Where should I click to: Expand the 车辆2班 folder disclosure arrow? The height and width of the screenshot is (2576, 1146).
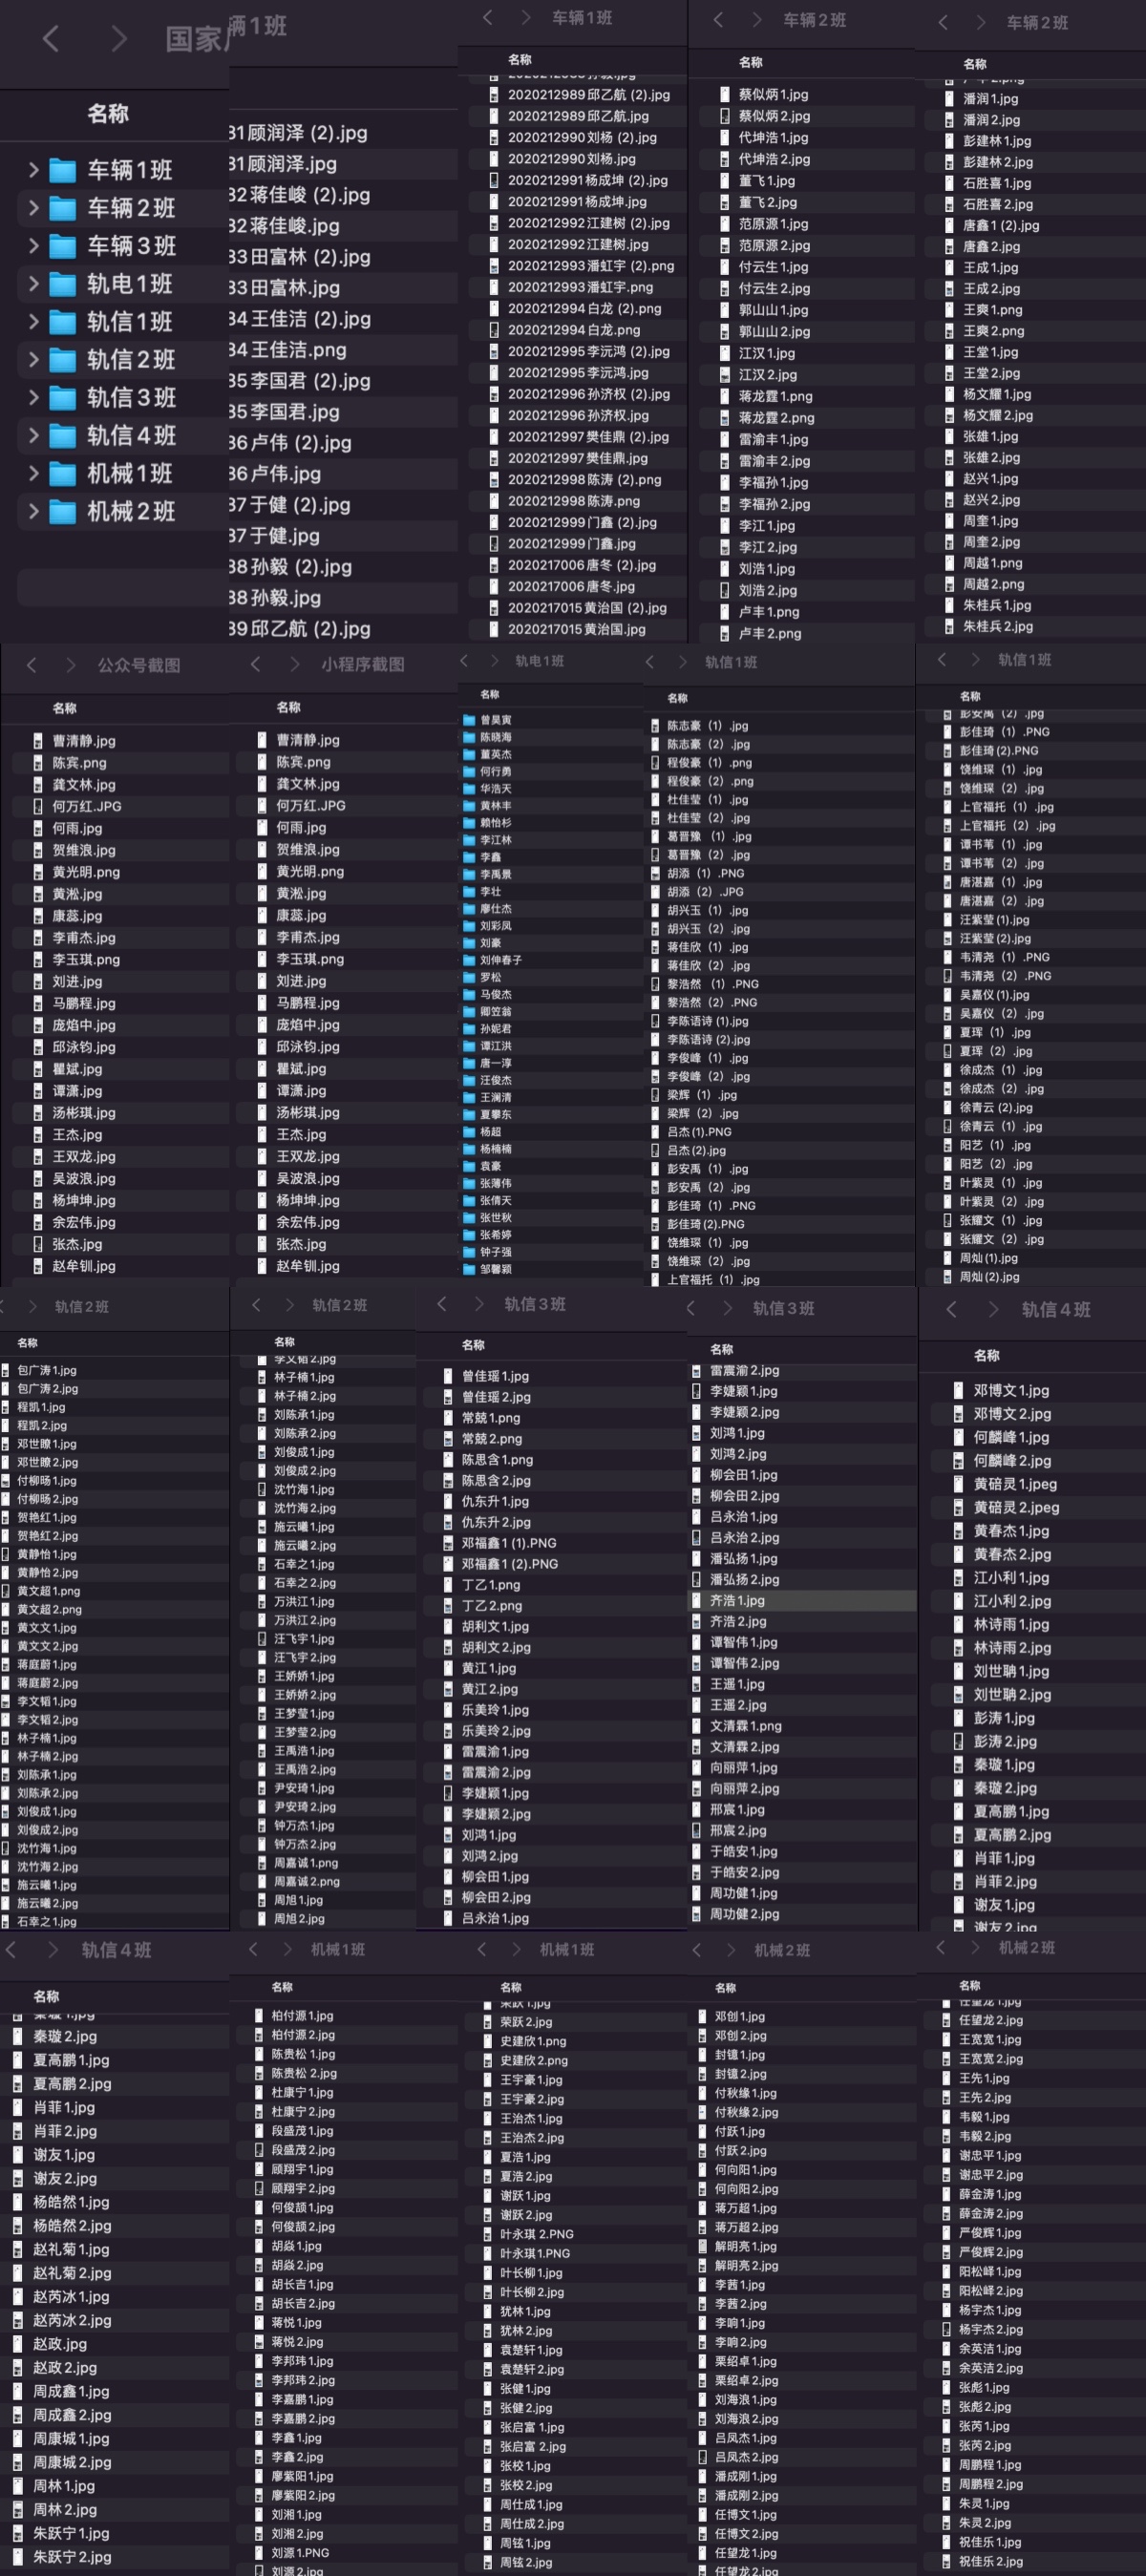click(x=34, y=208)
